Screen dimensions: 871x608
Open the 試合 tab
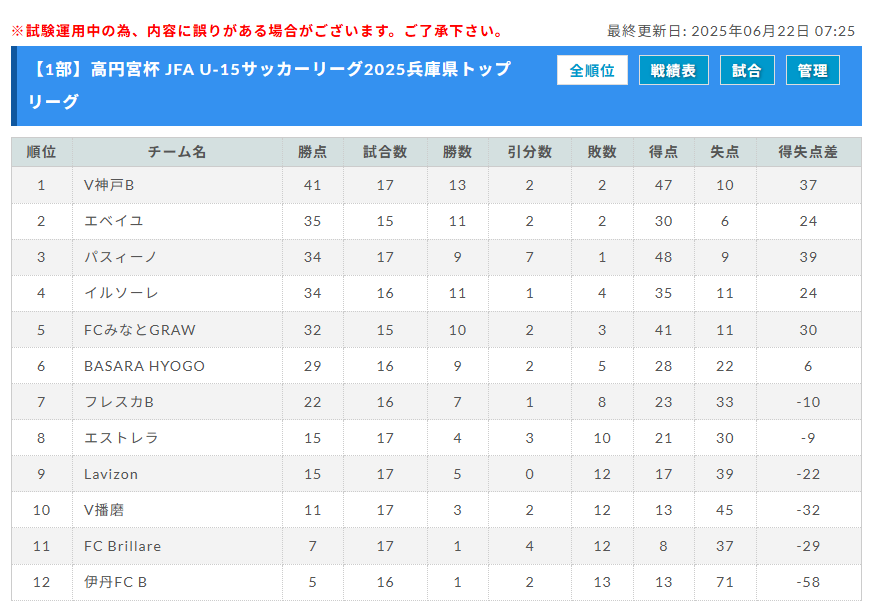point(747,71)
